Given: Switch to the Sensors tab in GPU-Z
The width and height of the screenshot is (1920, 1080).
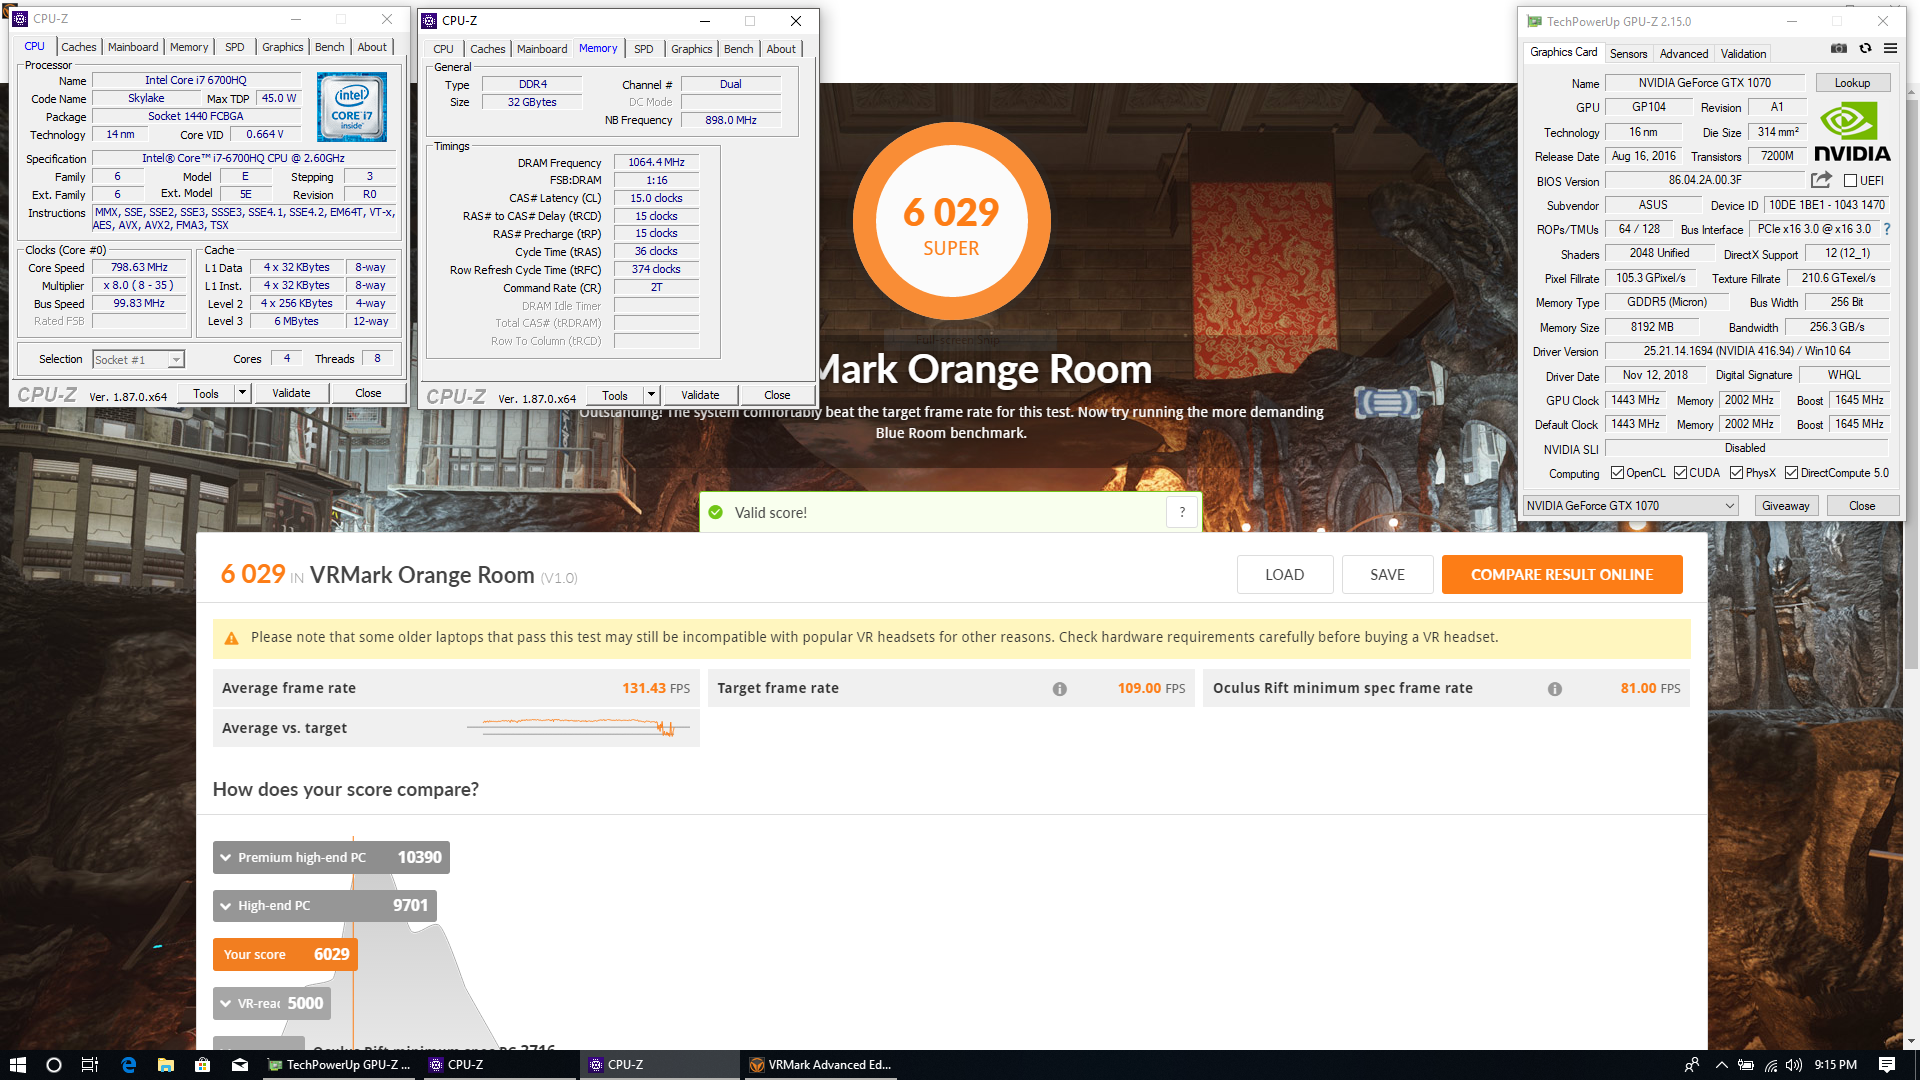Looking at the screenshot, I should (1628, 54).
